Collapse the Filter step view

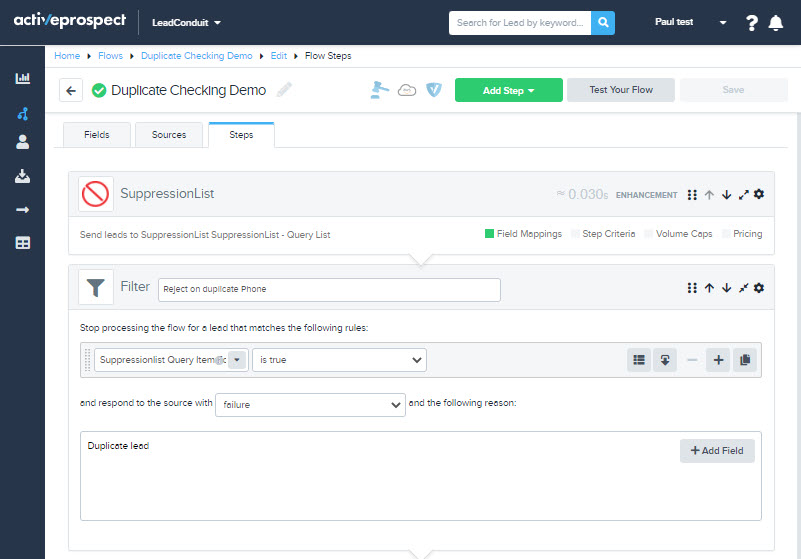(743, 288)
